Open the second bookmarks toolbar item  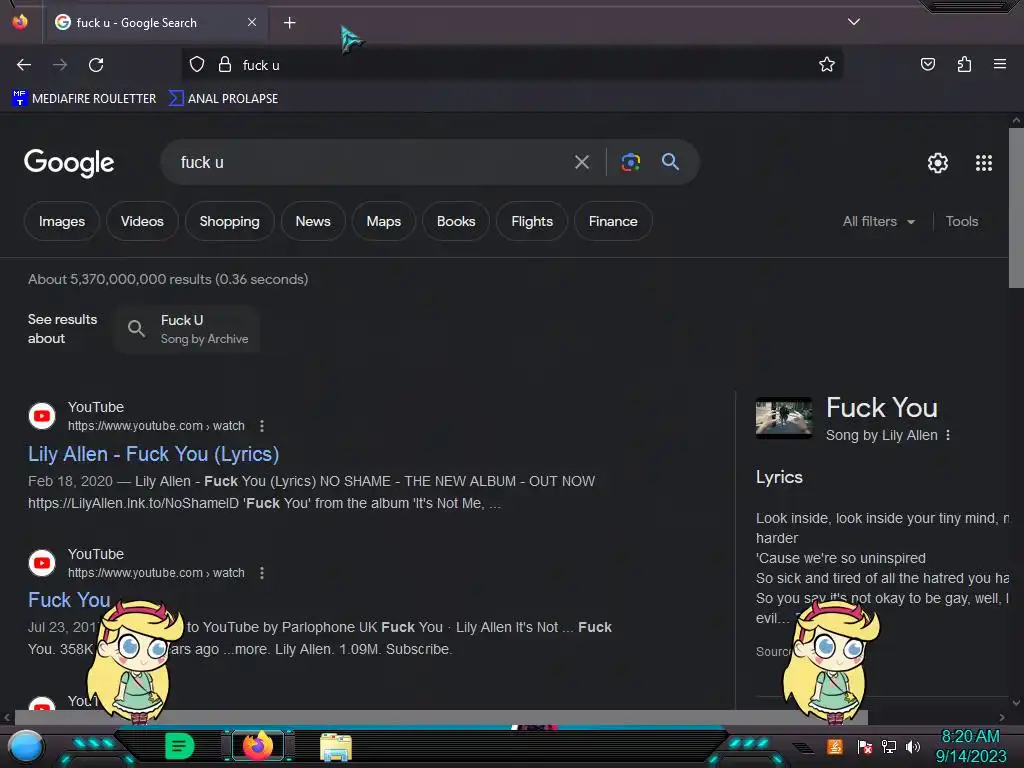click(x=224, y=99)
